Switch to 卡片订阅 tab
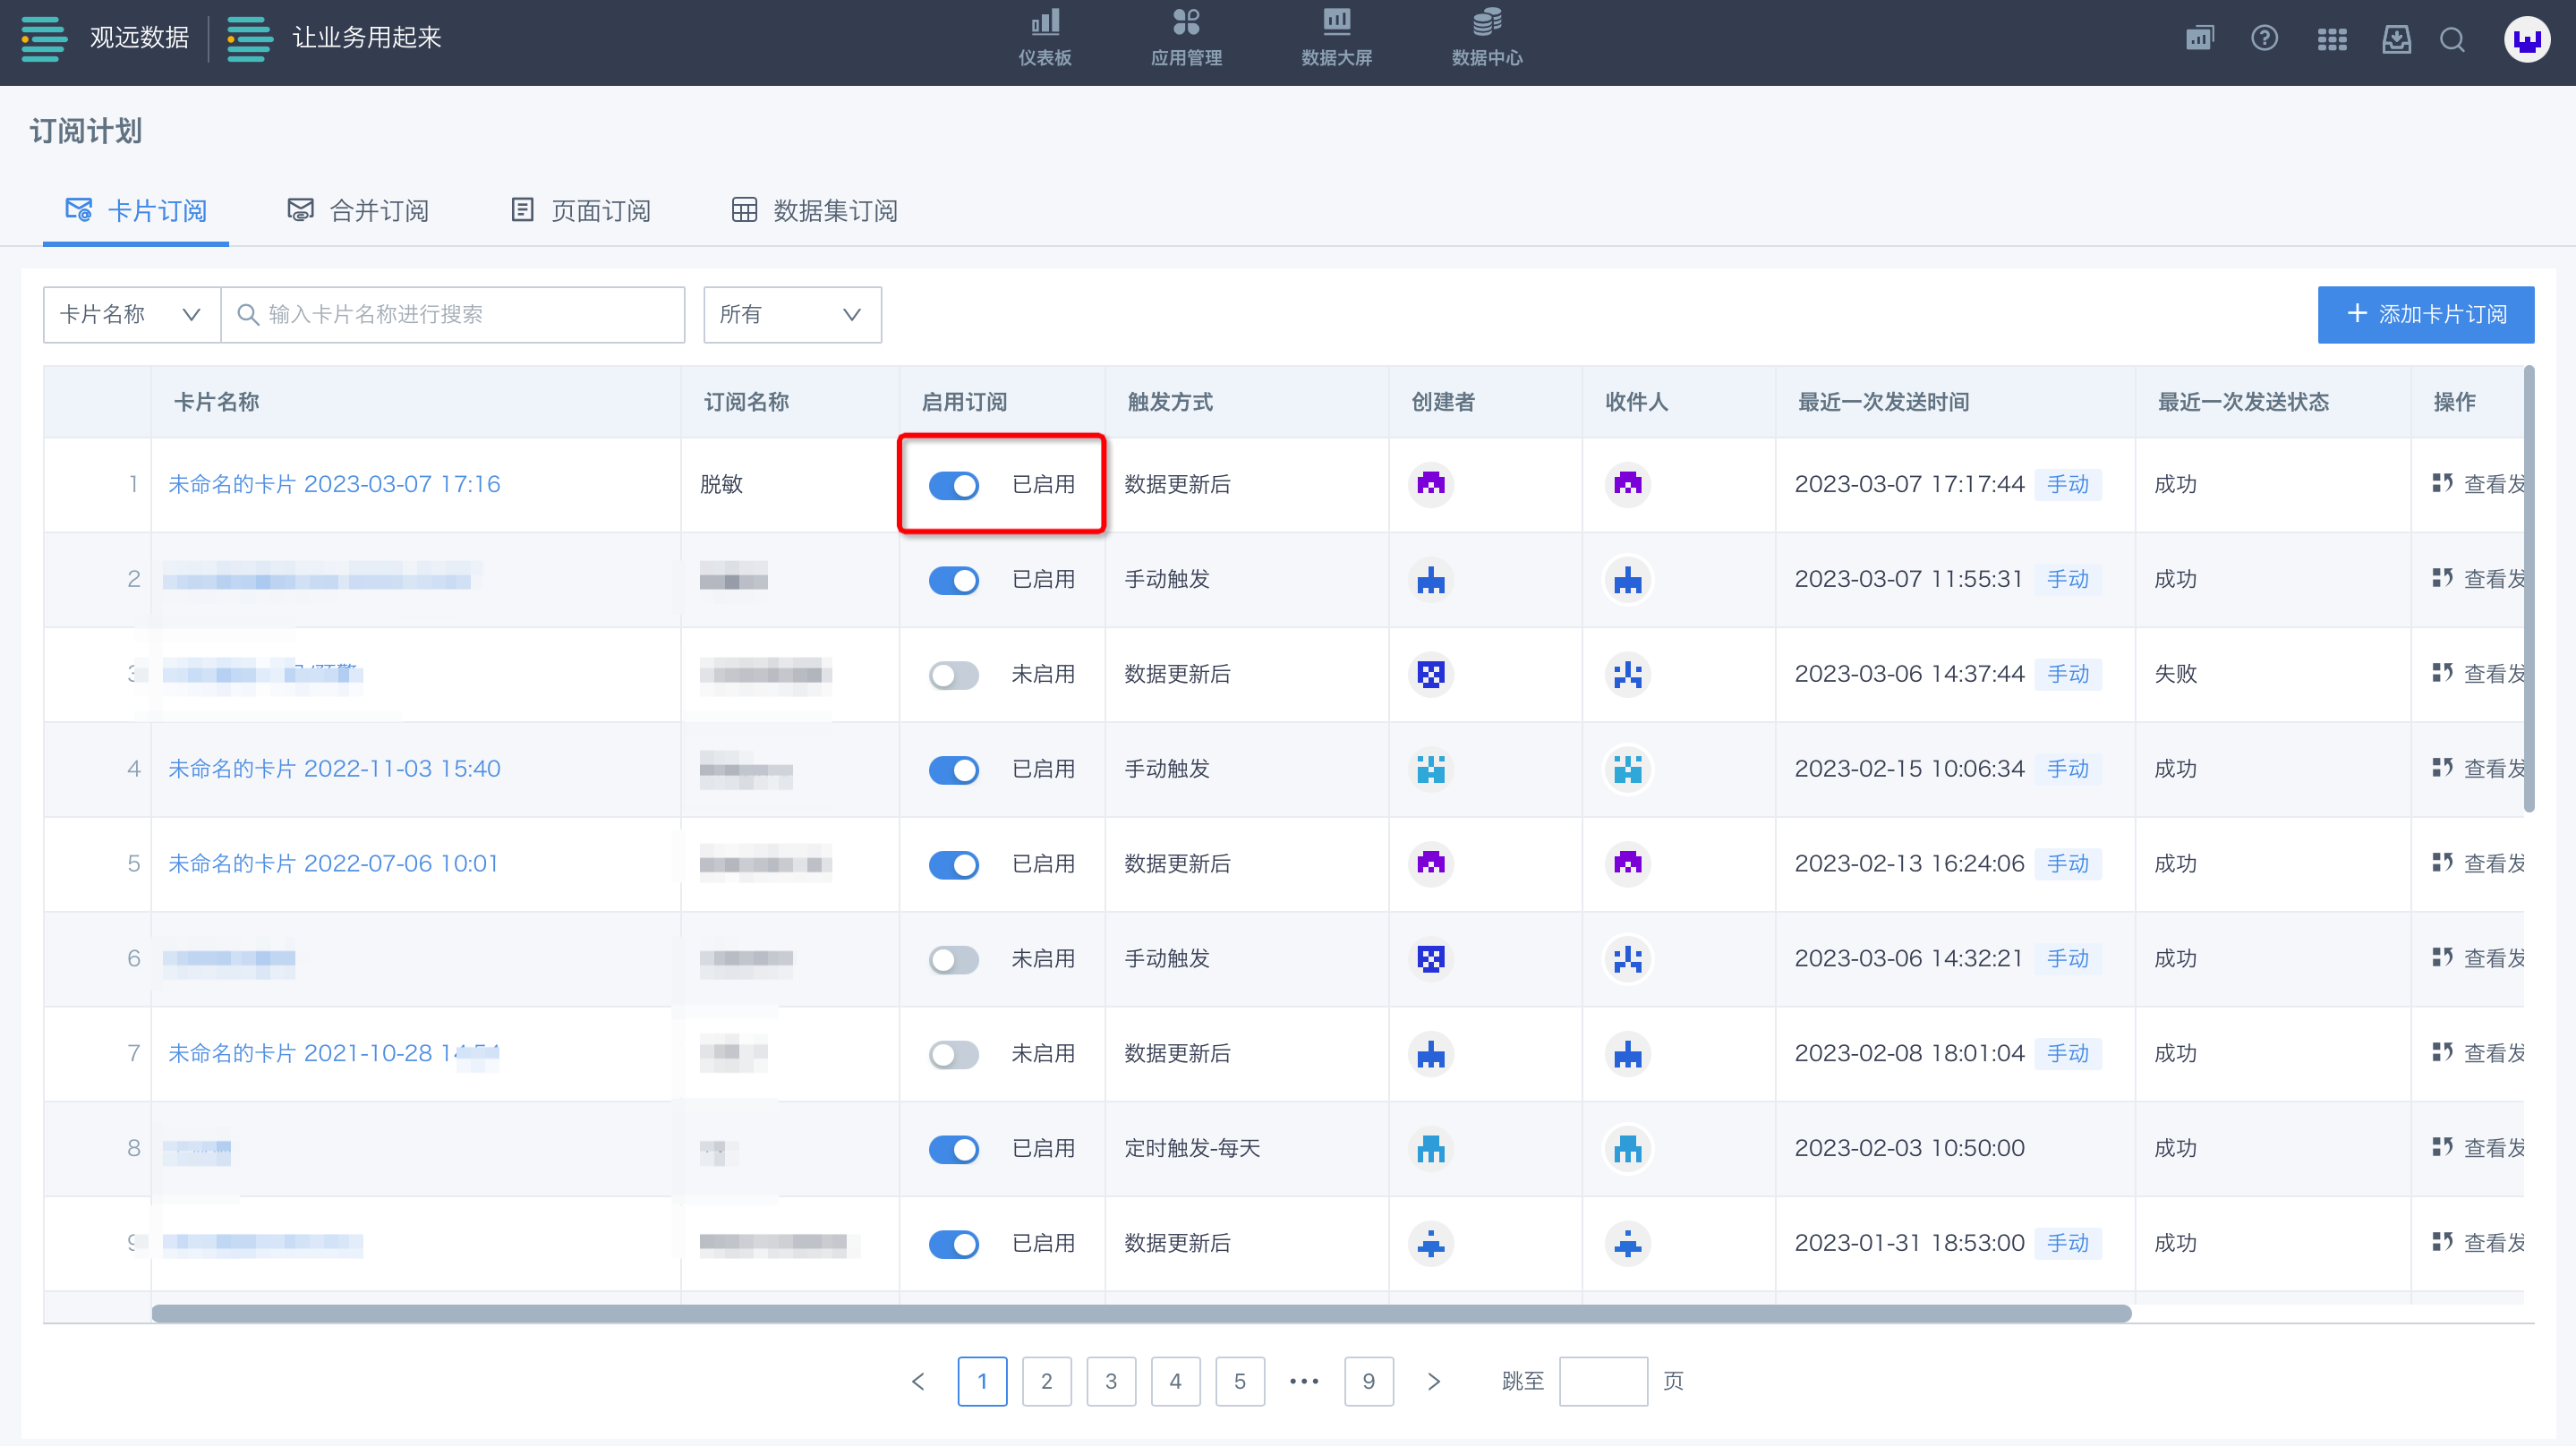This screenshot has height=1446, width=2576. (136, 210)
